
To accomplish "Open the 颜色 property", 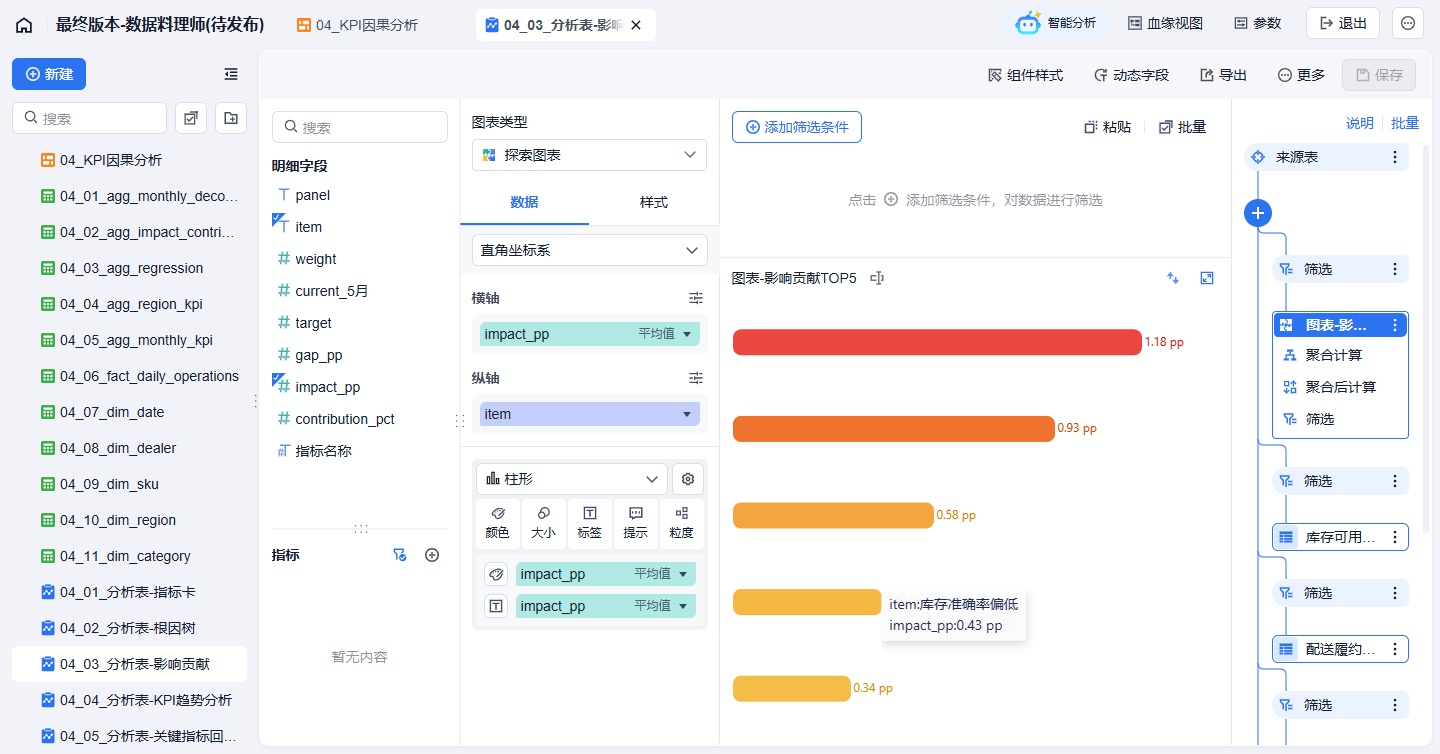I will coord(497,524).
